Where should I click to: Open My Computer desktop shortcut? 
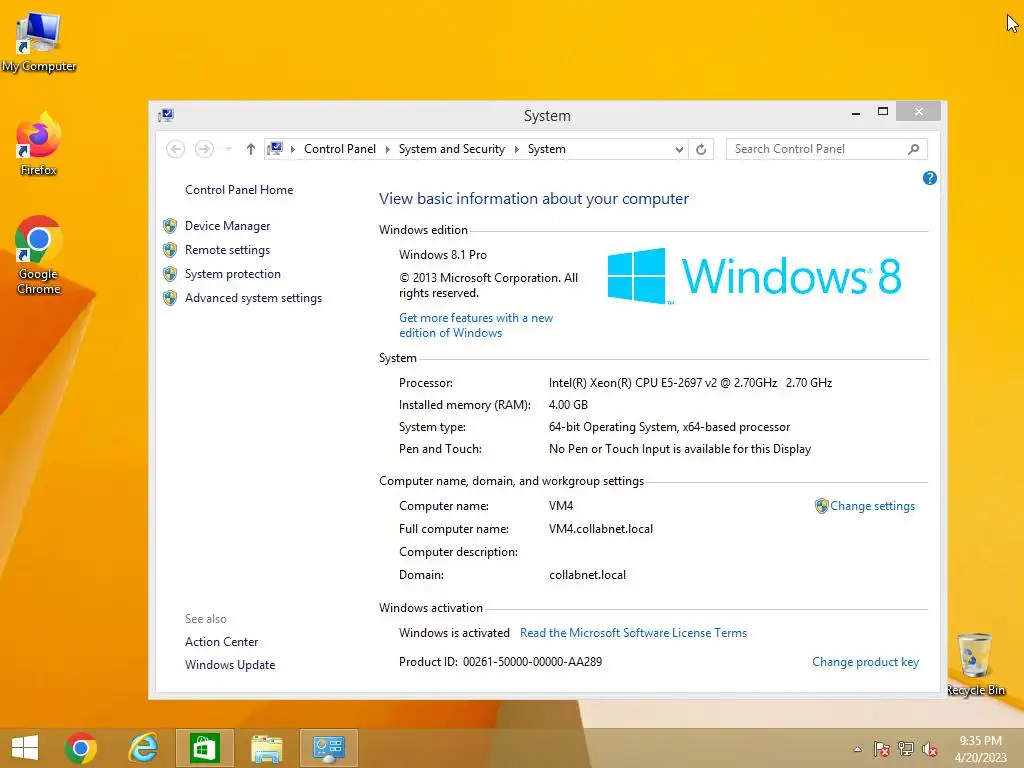tap(39, 41)
